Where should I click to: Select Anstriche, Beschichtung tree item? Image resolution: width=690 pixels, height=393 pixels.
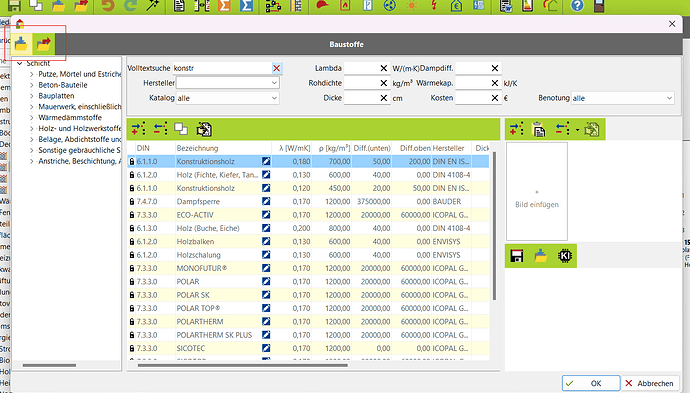(79, 161)
